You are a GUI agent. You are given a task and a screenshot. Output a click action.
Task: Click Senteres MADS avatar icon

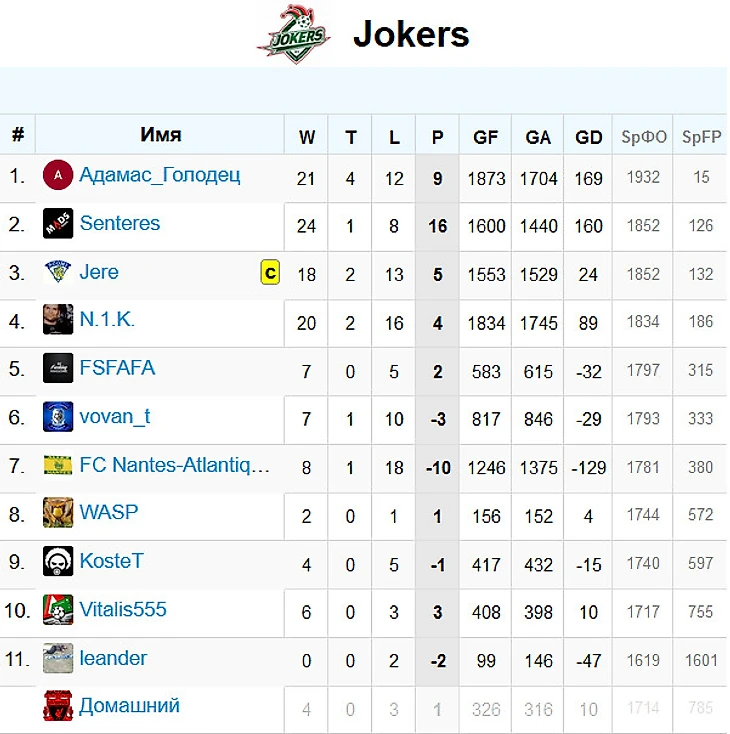tap(58, 224)
